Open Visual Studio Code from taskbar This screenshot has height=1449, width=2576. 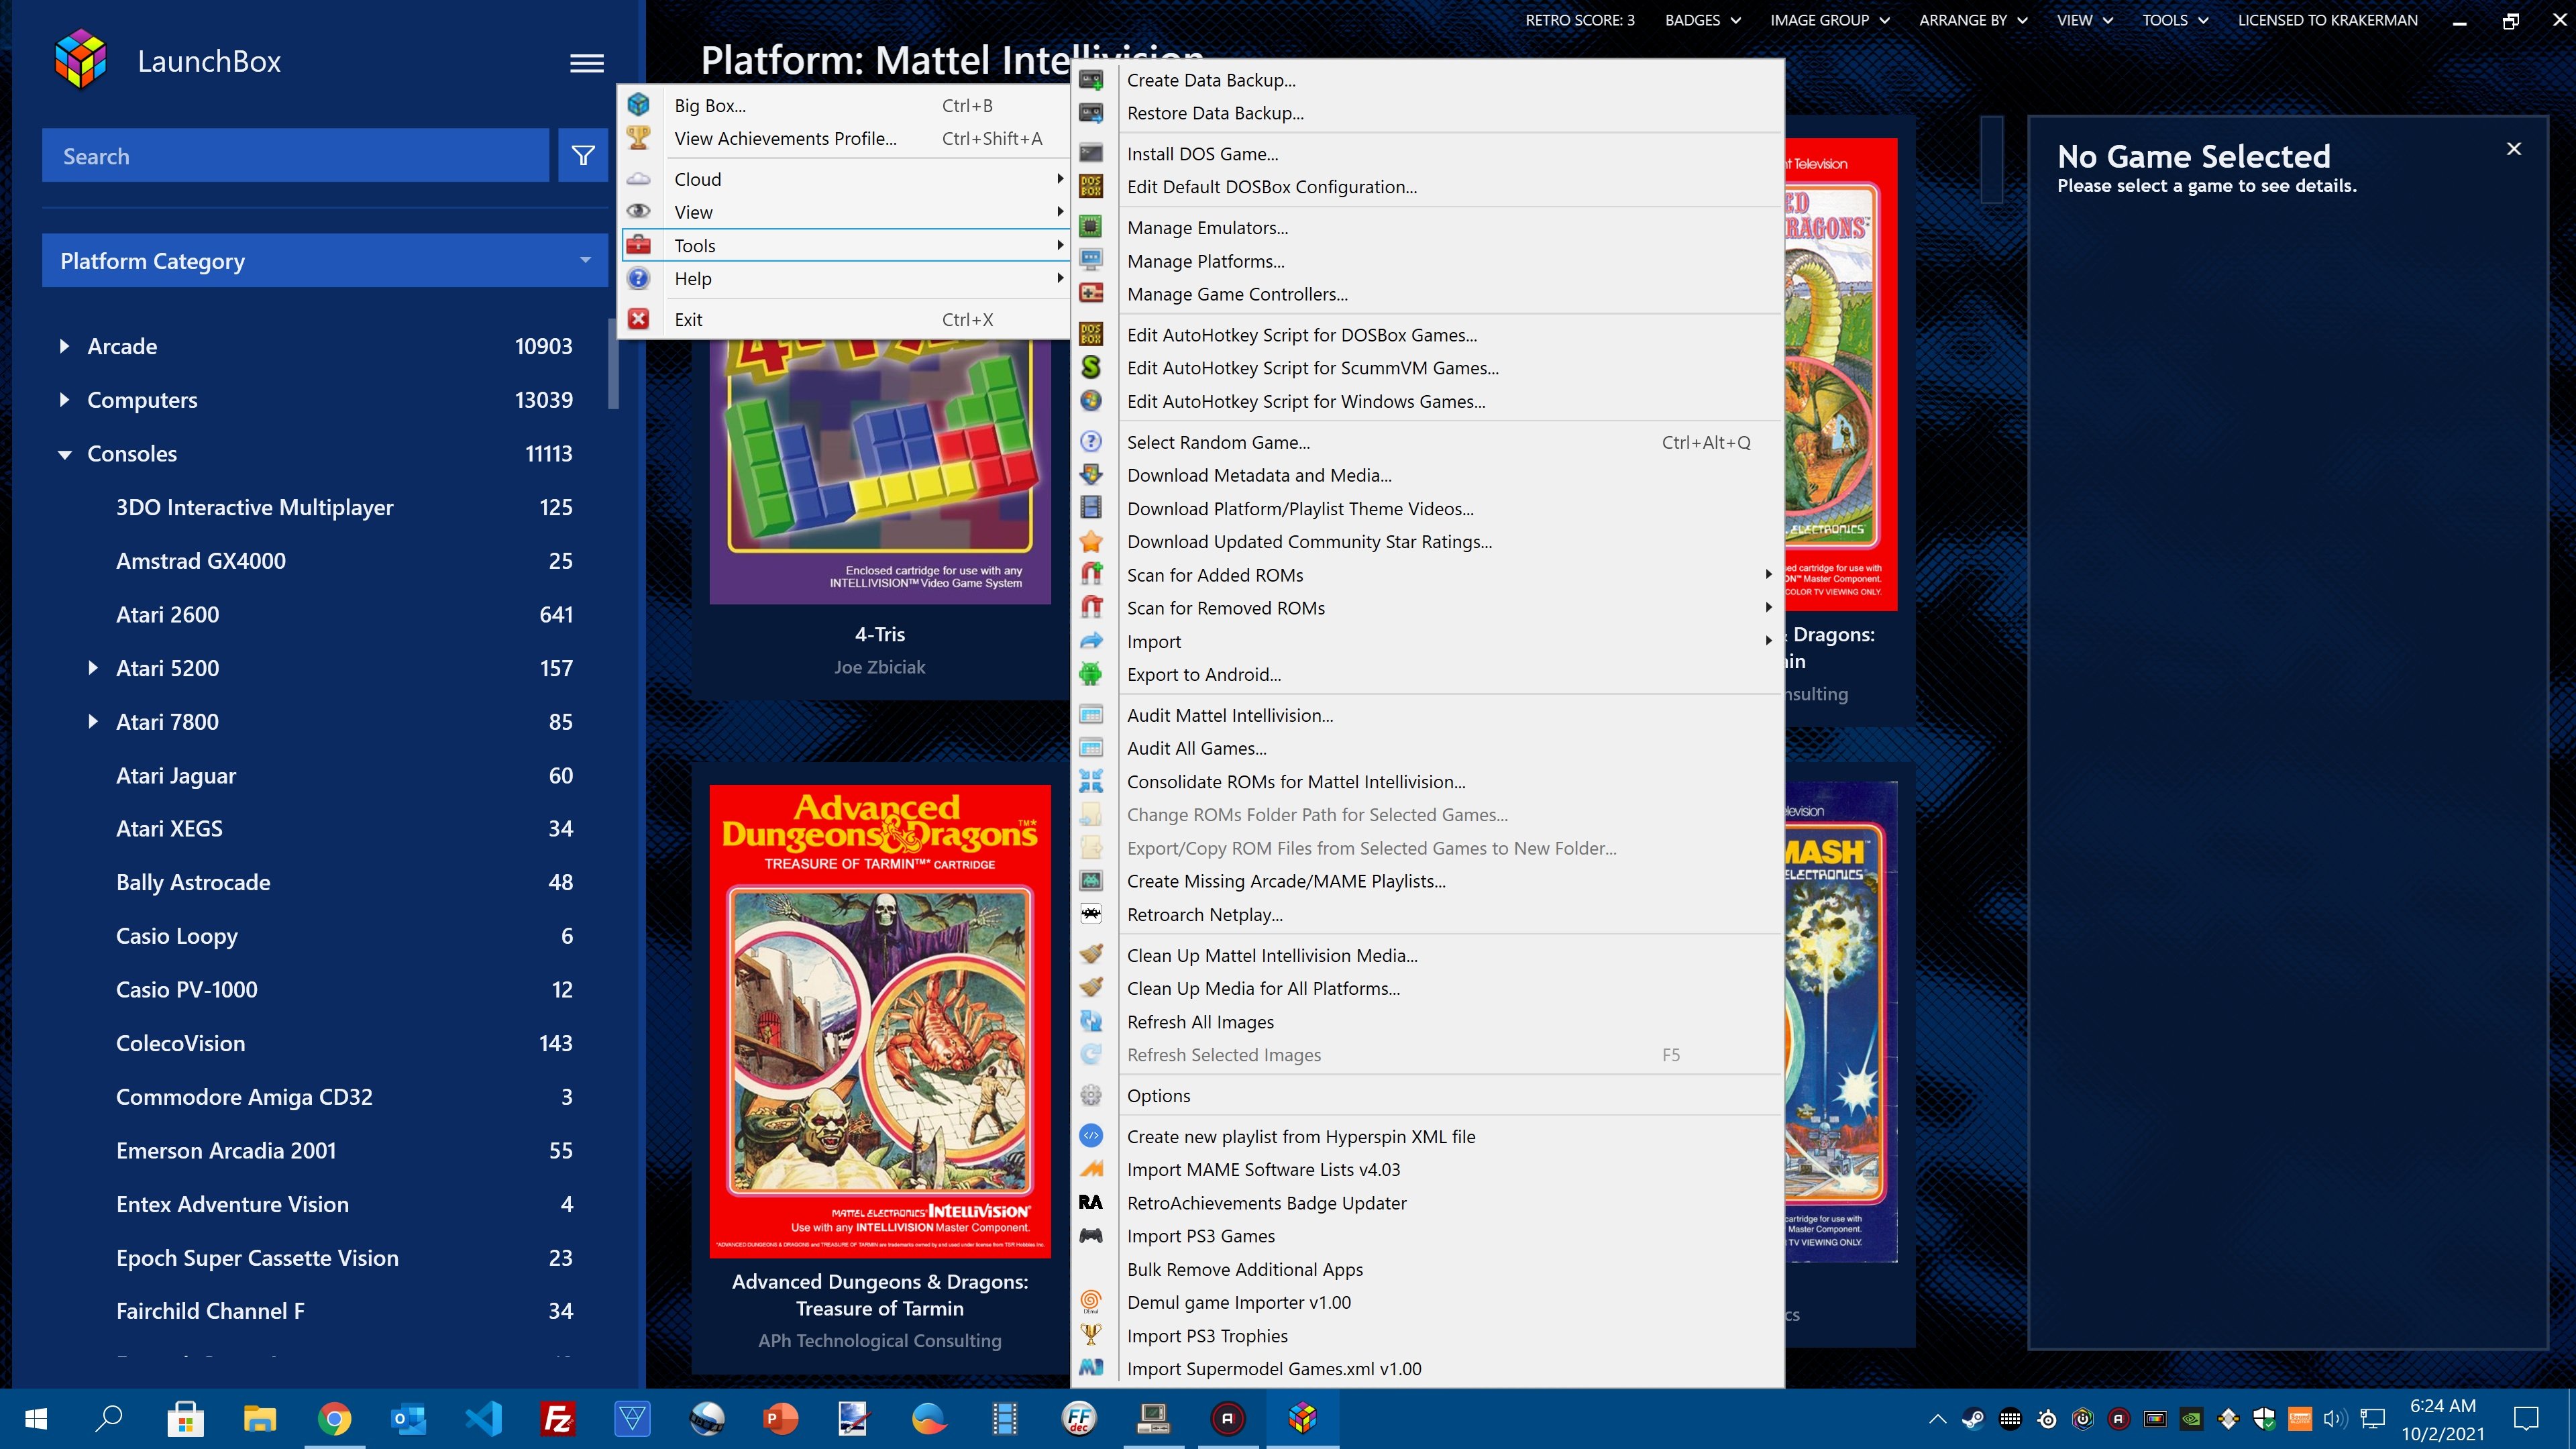484,1418
